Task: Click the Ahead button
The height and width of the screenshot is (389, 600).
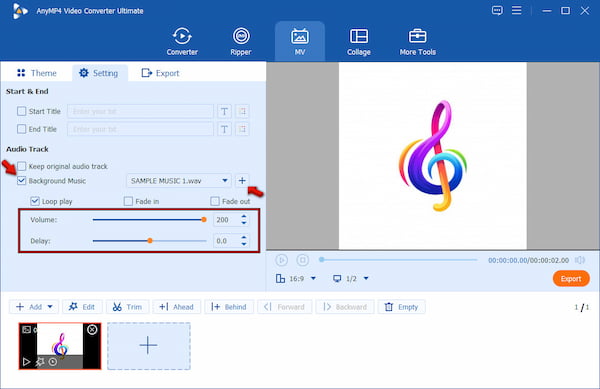Action: [x=176, y=307]
